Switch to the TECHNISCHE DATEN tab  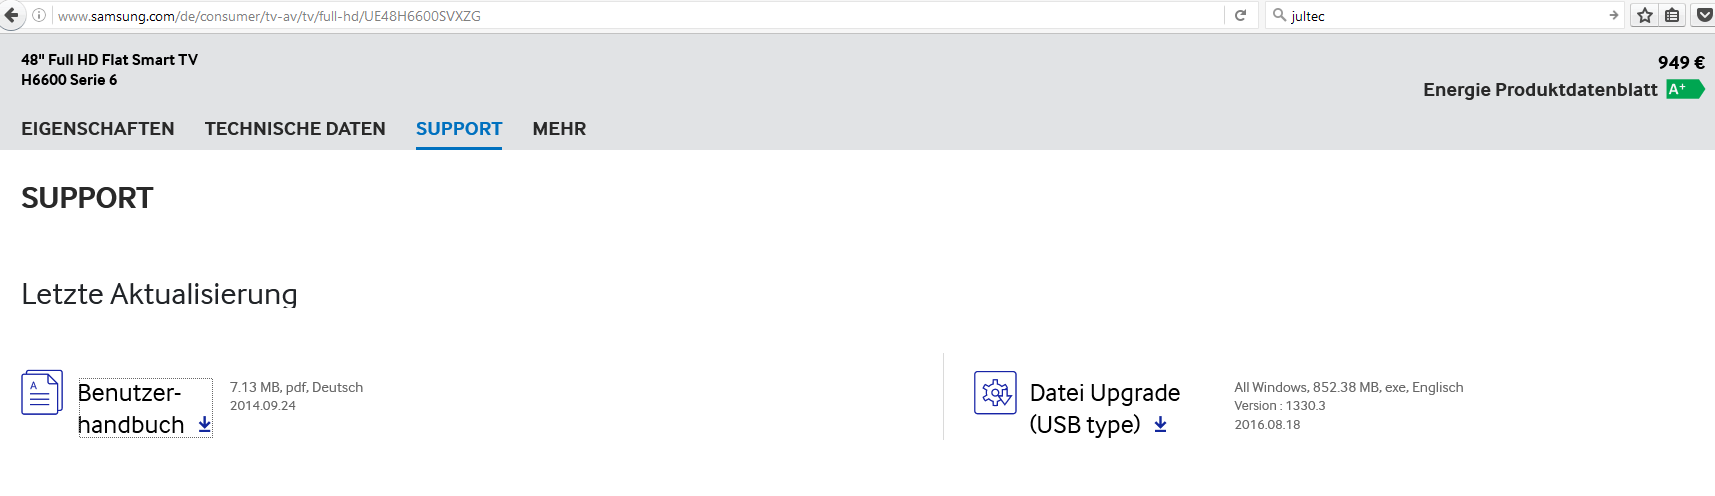(x=295, y=129)
